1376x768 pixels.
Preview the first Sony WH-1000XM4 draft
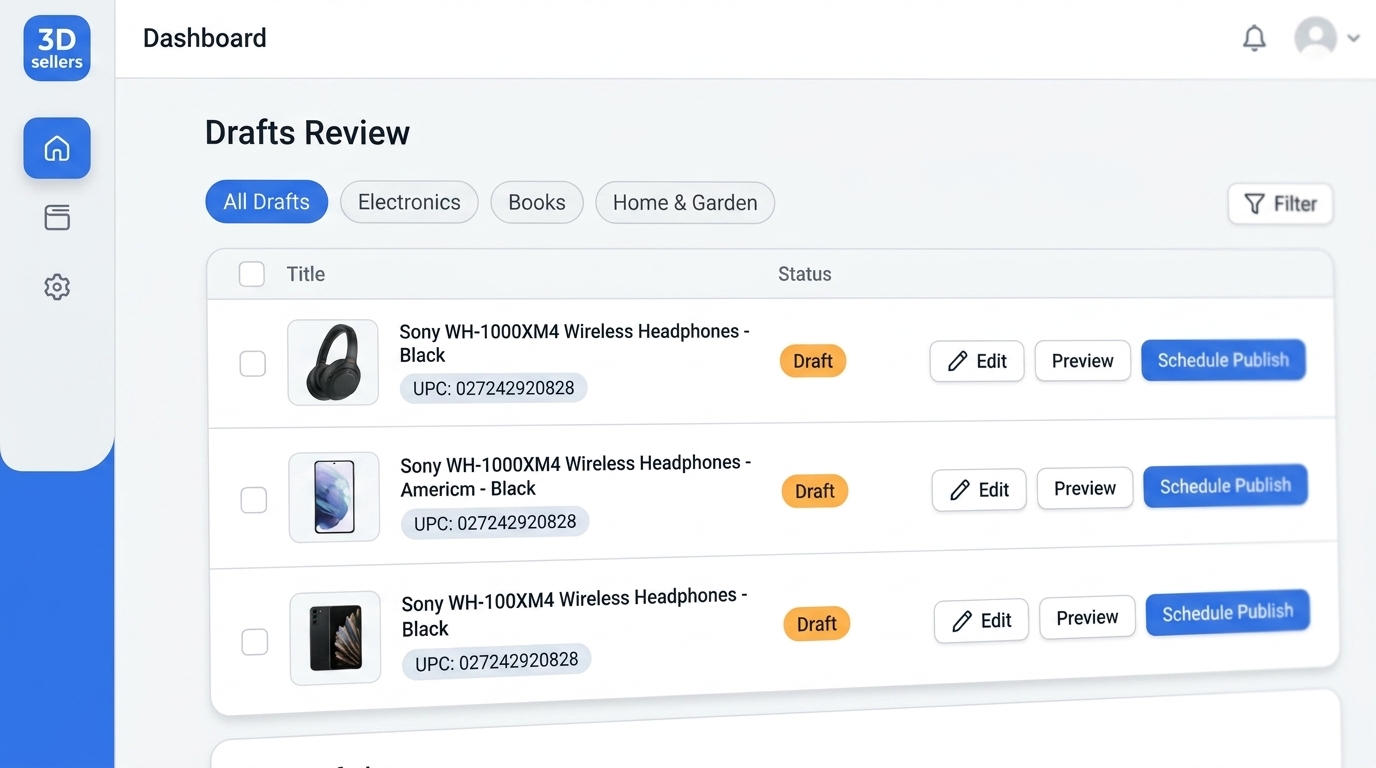1083,361
